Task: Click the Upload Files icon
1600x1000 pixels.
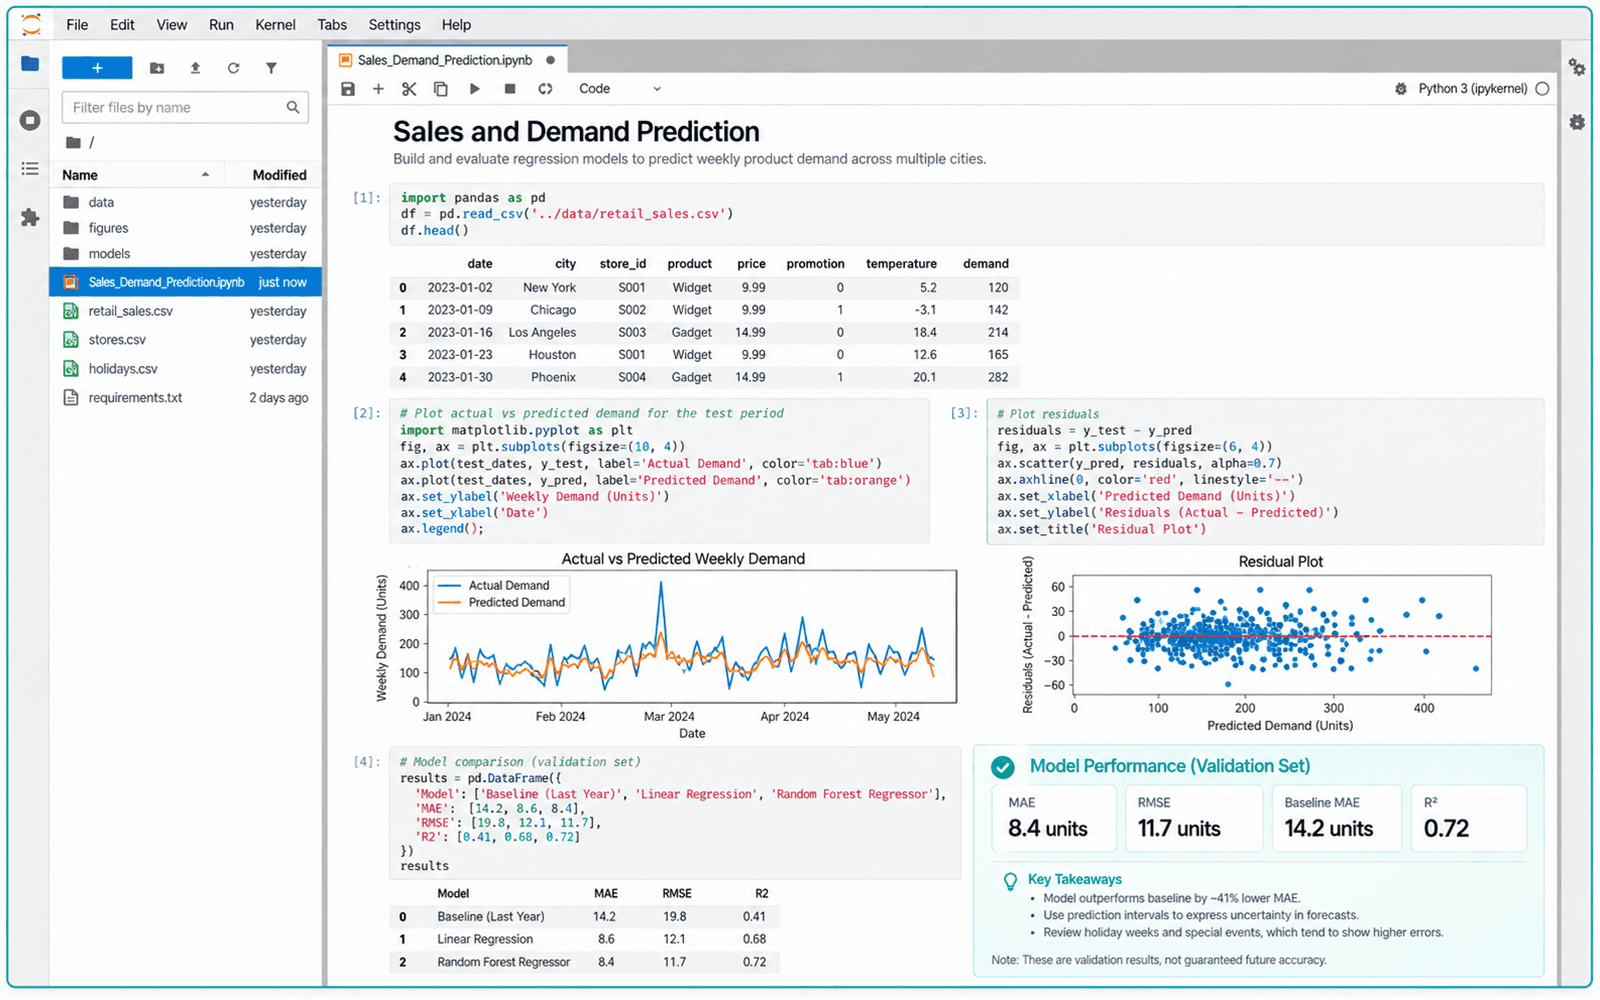Action: pyautogui.click(x=195, y=68)
